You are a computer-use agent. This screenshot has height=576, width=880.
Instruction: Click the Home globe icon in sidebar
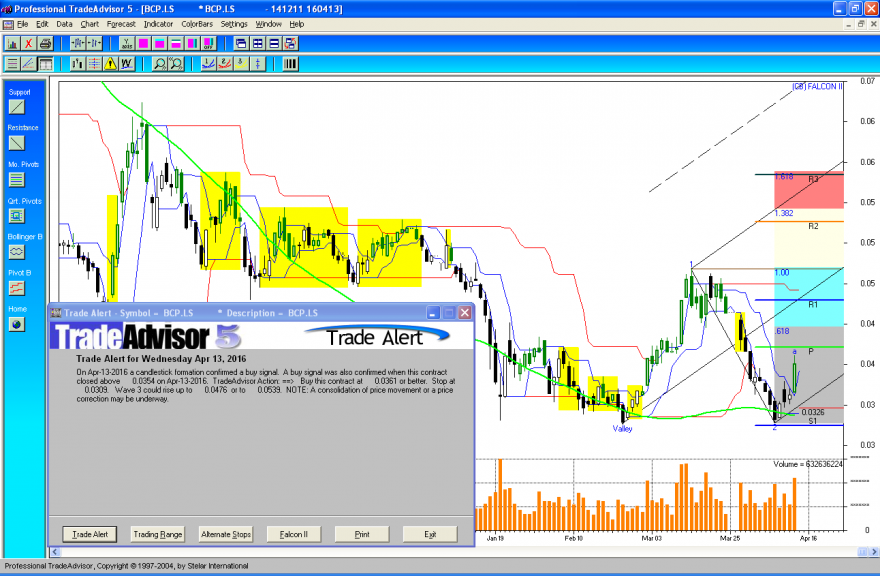[17, 324]
